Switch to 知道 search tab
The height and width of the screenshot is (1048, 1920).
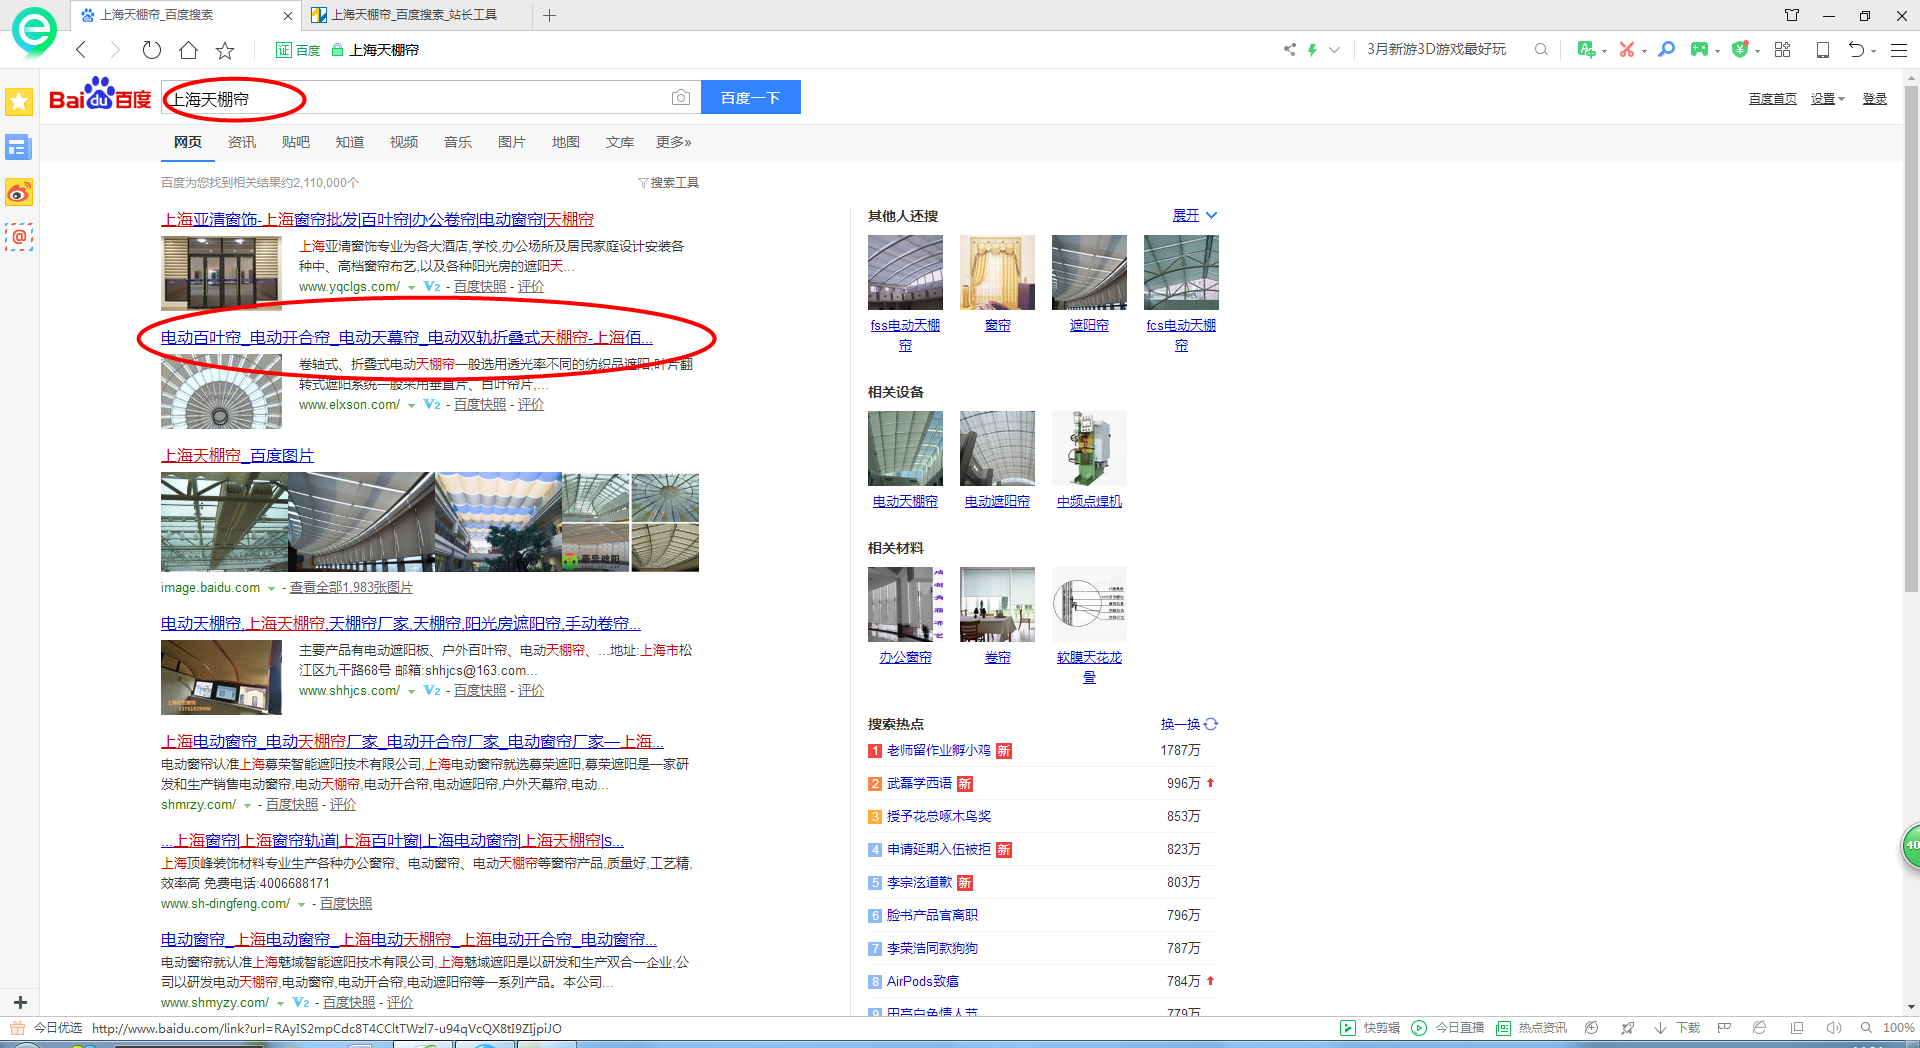point(350,142)
